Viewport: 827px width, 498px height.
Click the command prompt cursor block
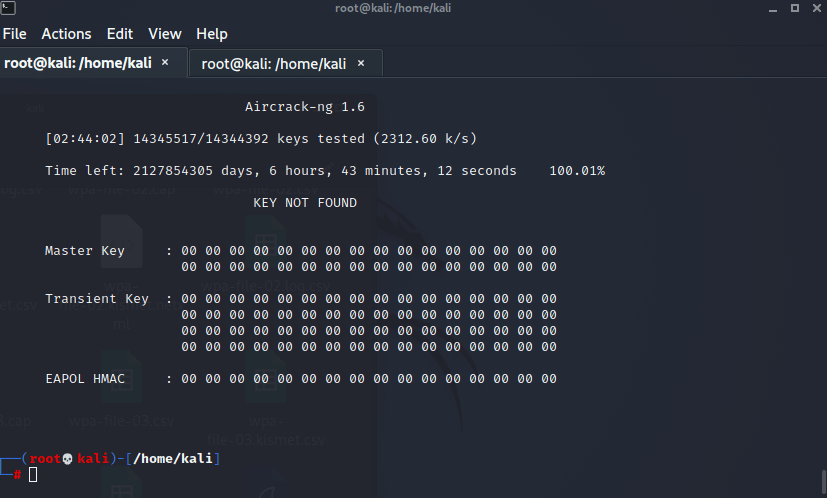tap(33, 474)
